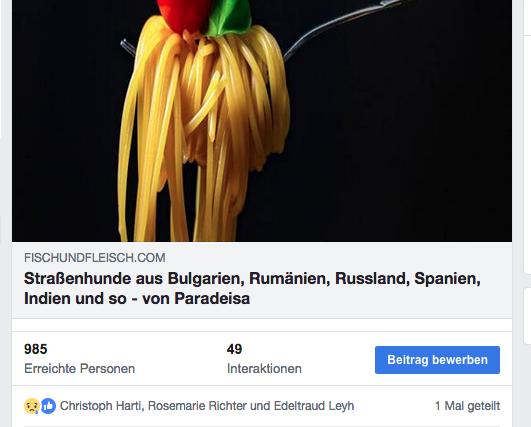Click the 49 interactions number
Image resolution: width=531 pixels, height=427 pixels.
[x=234, y=349]
